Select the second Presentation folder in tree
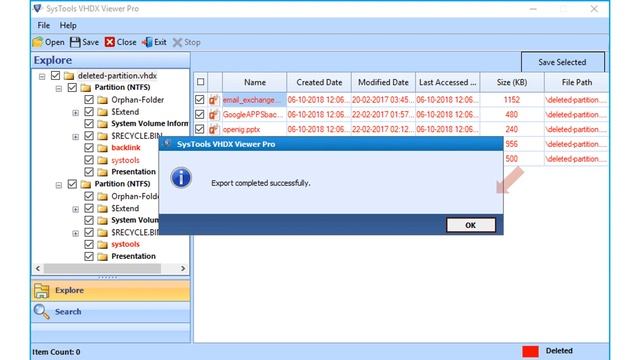The image size is (640, 360). click(133, 256)
